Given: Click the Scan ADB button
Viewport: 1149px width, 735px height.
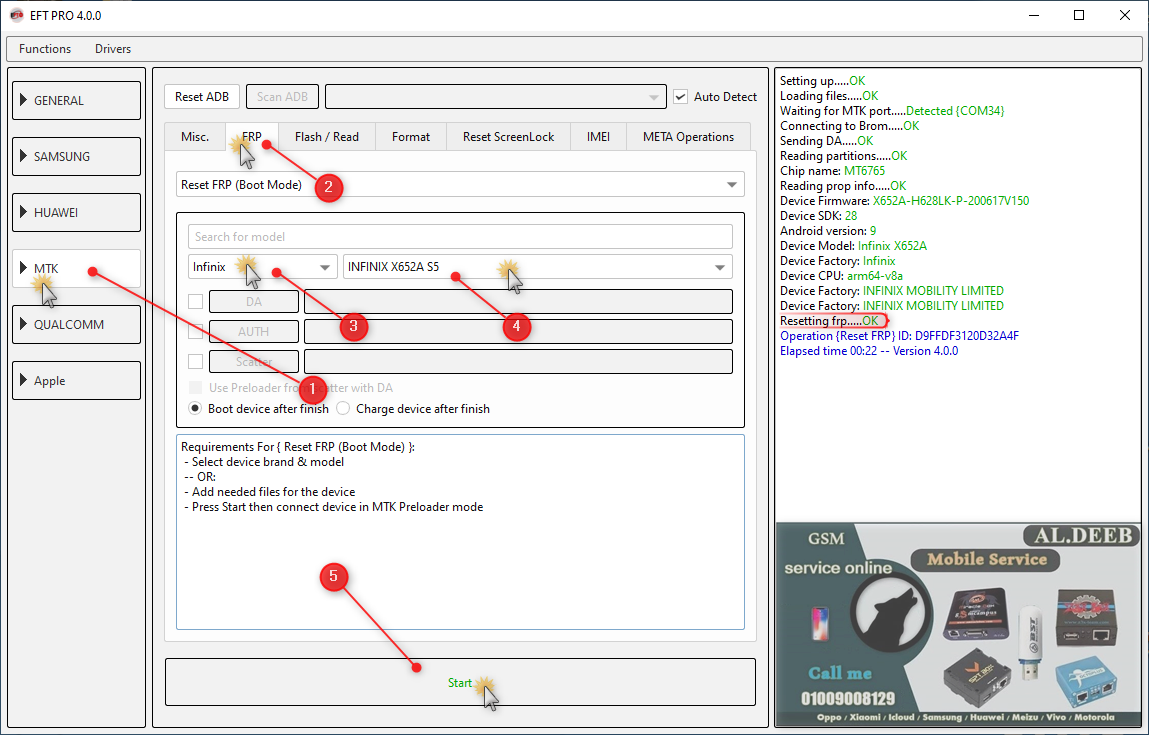Looking at the screenshot, I should 282,97.
